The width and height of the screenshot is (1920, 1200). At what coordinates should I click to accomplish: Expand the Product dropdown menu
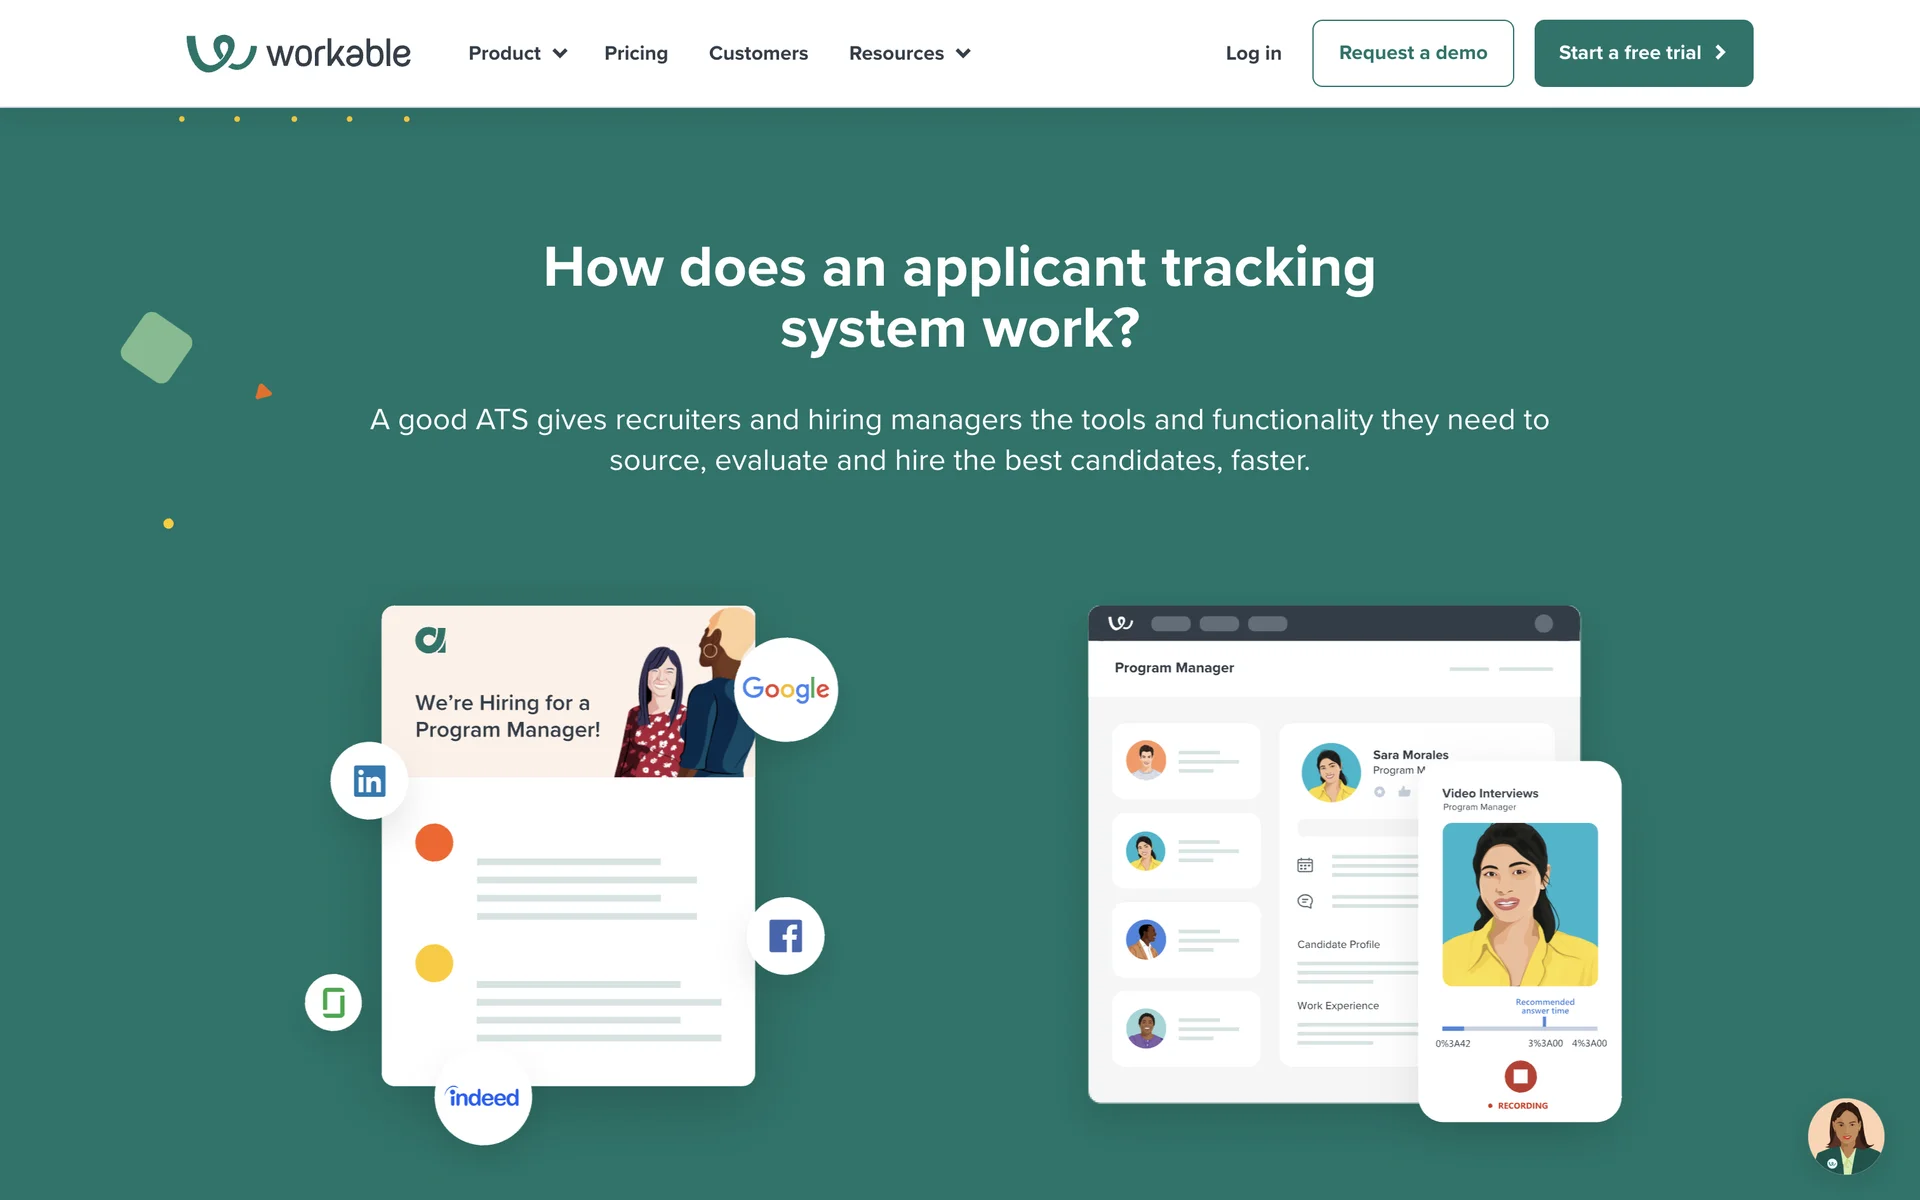pos(517,53)
